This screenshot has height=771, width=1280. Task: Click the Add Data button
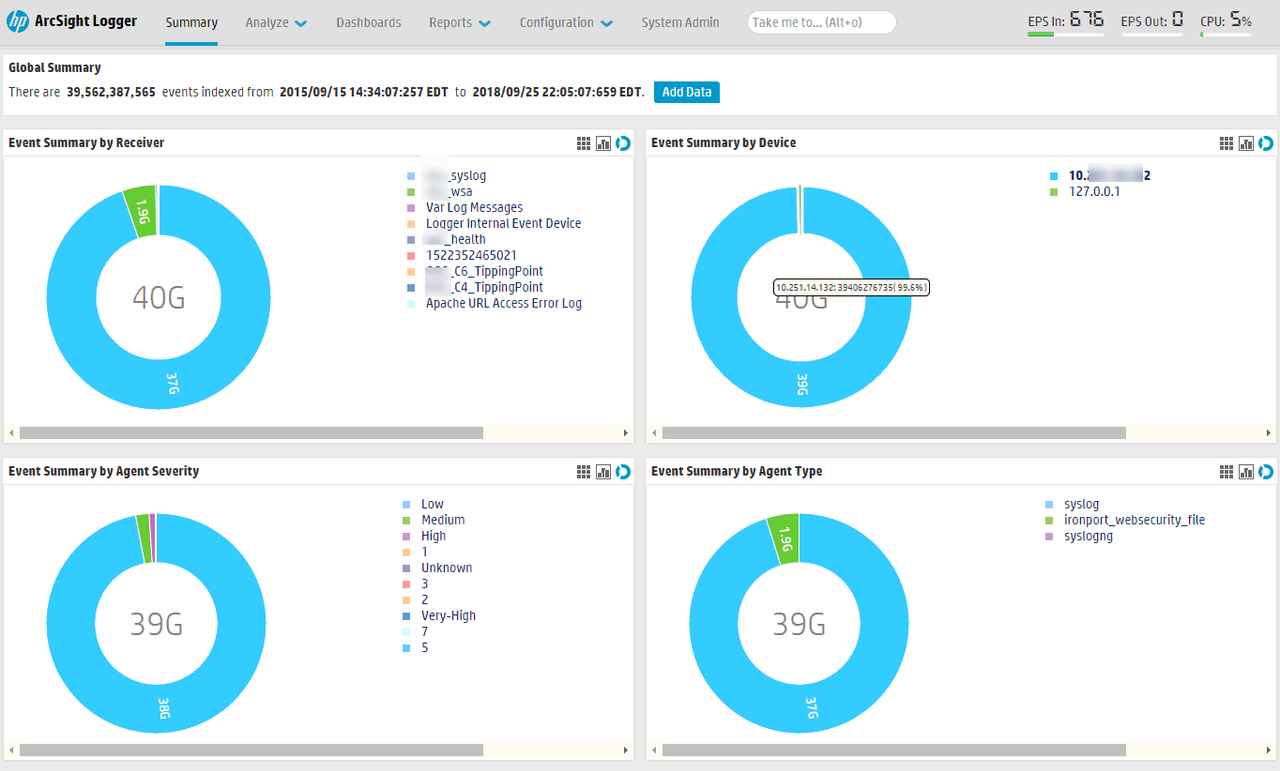point(687,92)
